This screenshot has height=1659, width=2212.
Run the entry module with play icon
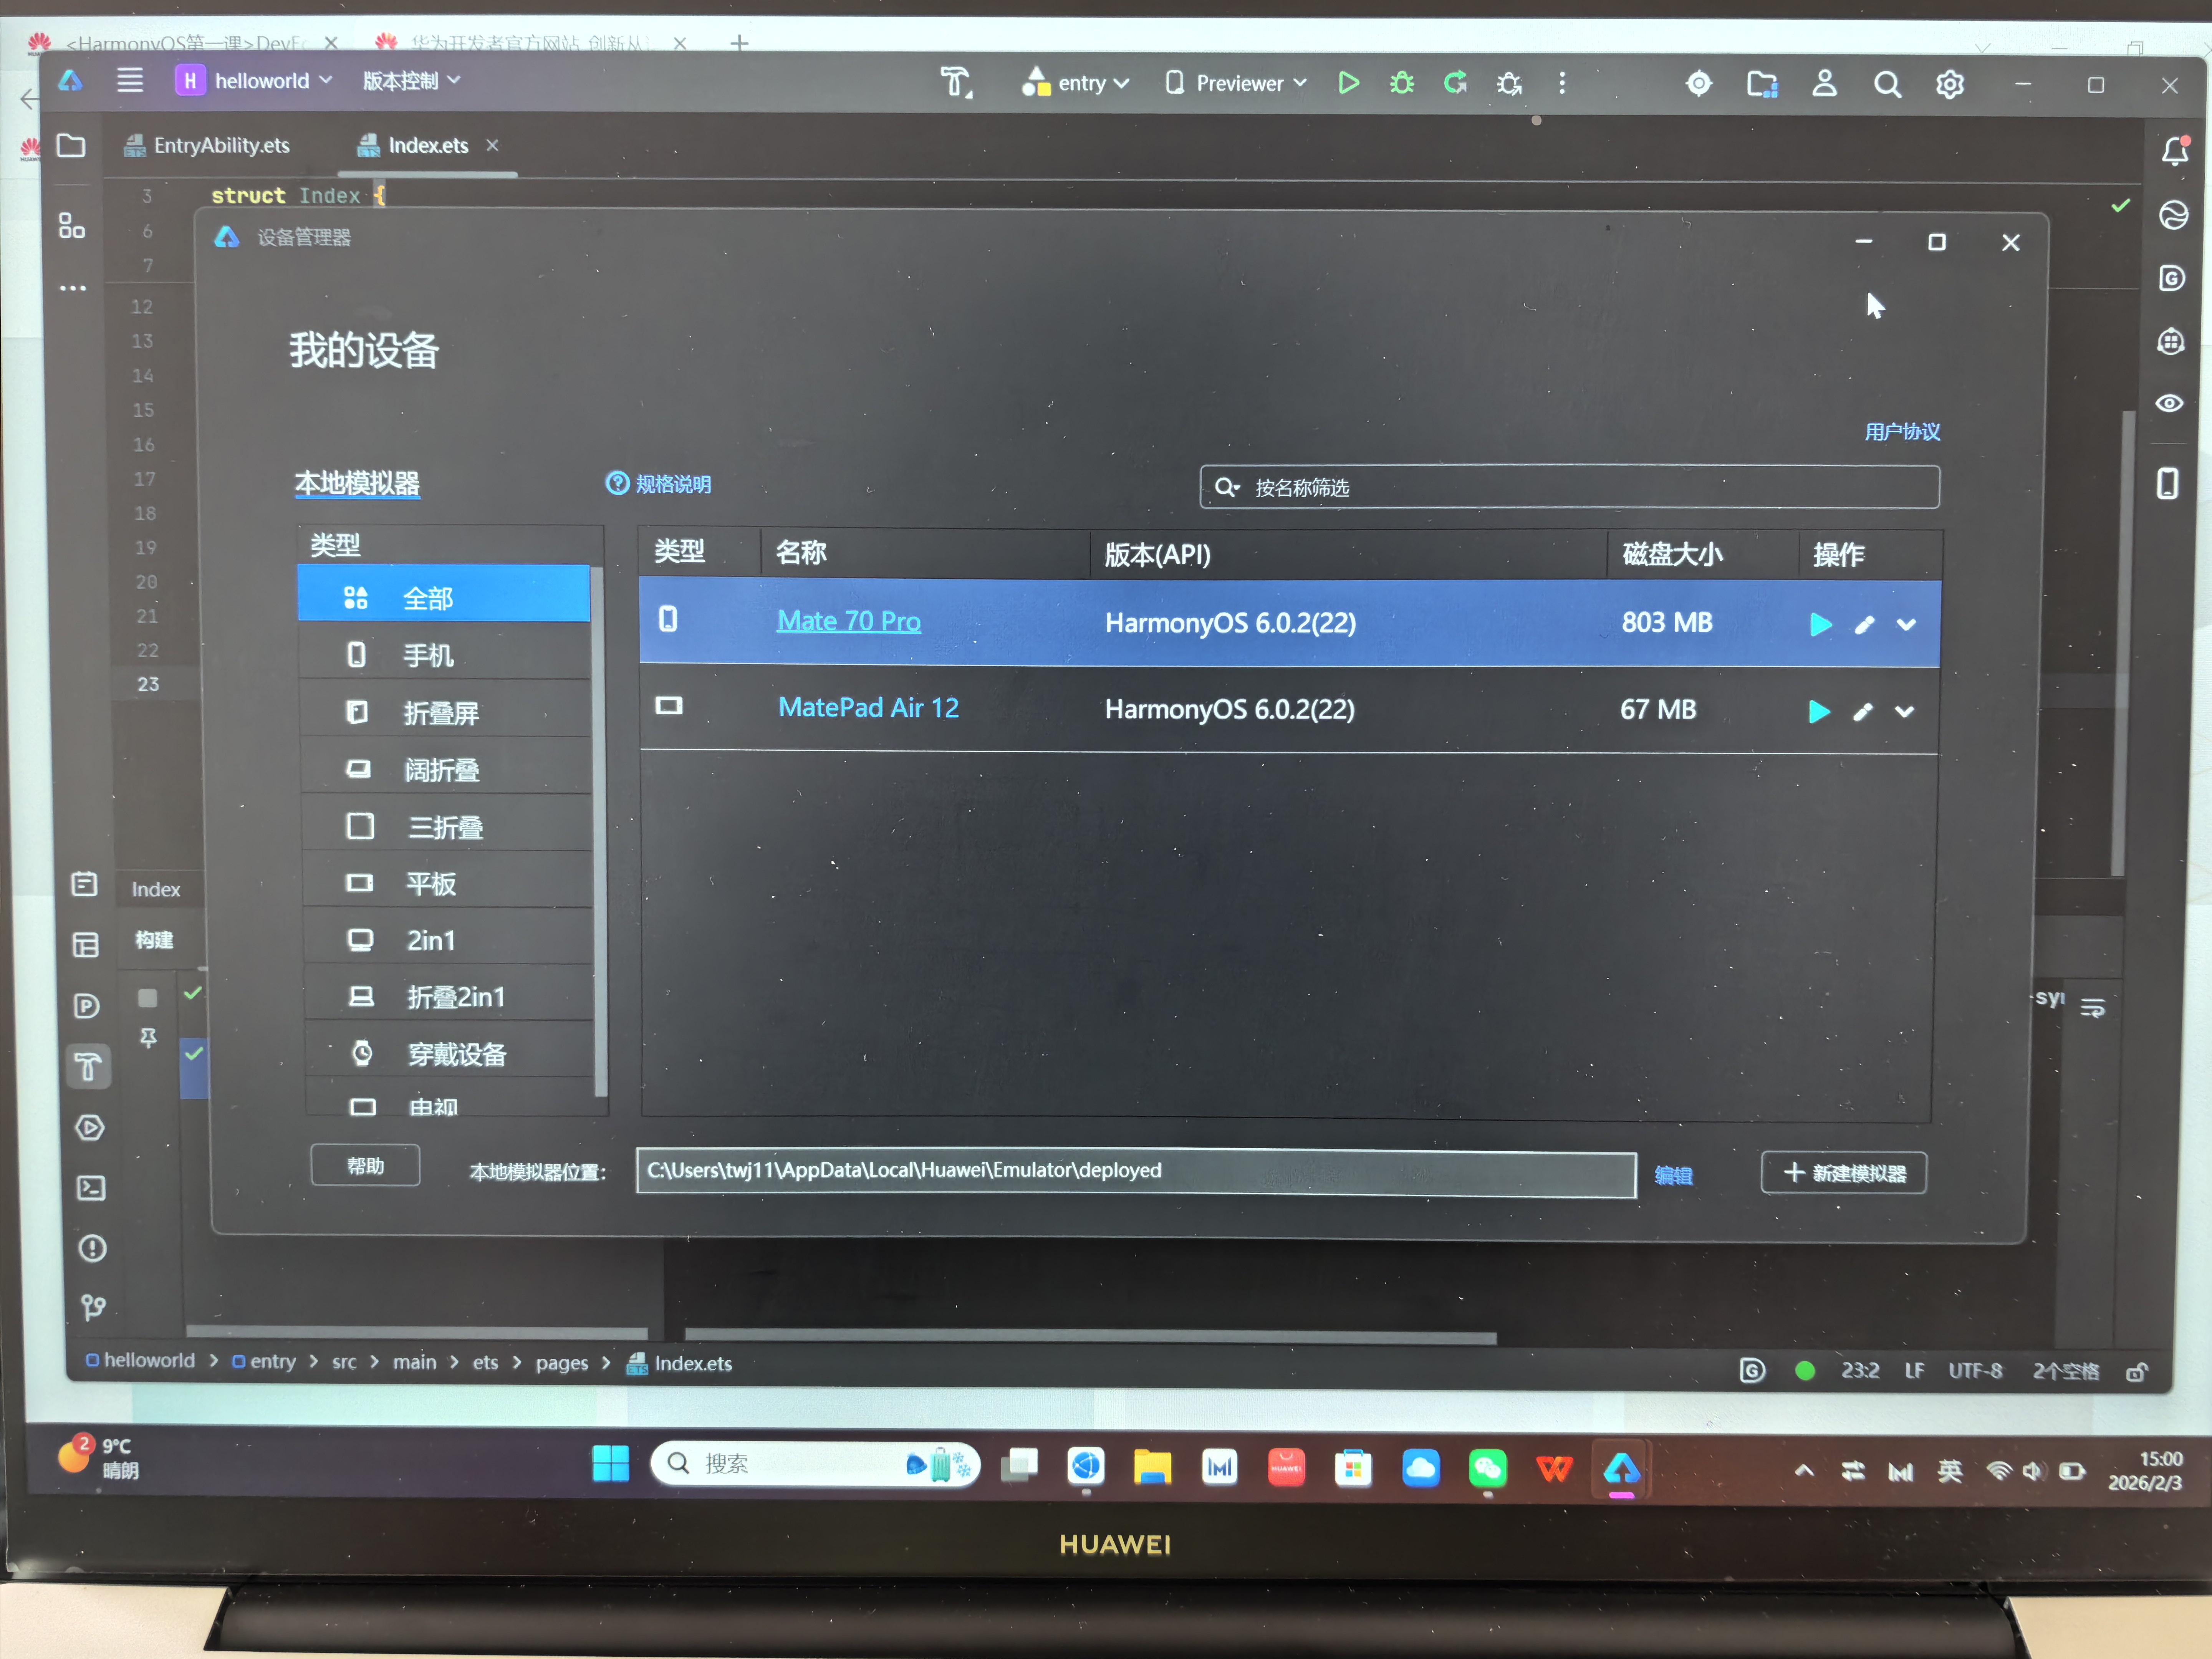[x=1348, y=83]
